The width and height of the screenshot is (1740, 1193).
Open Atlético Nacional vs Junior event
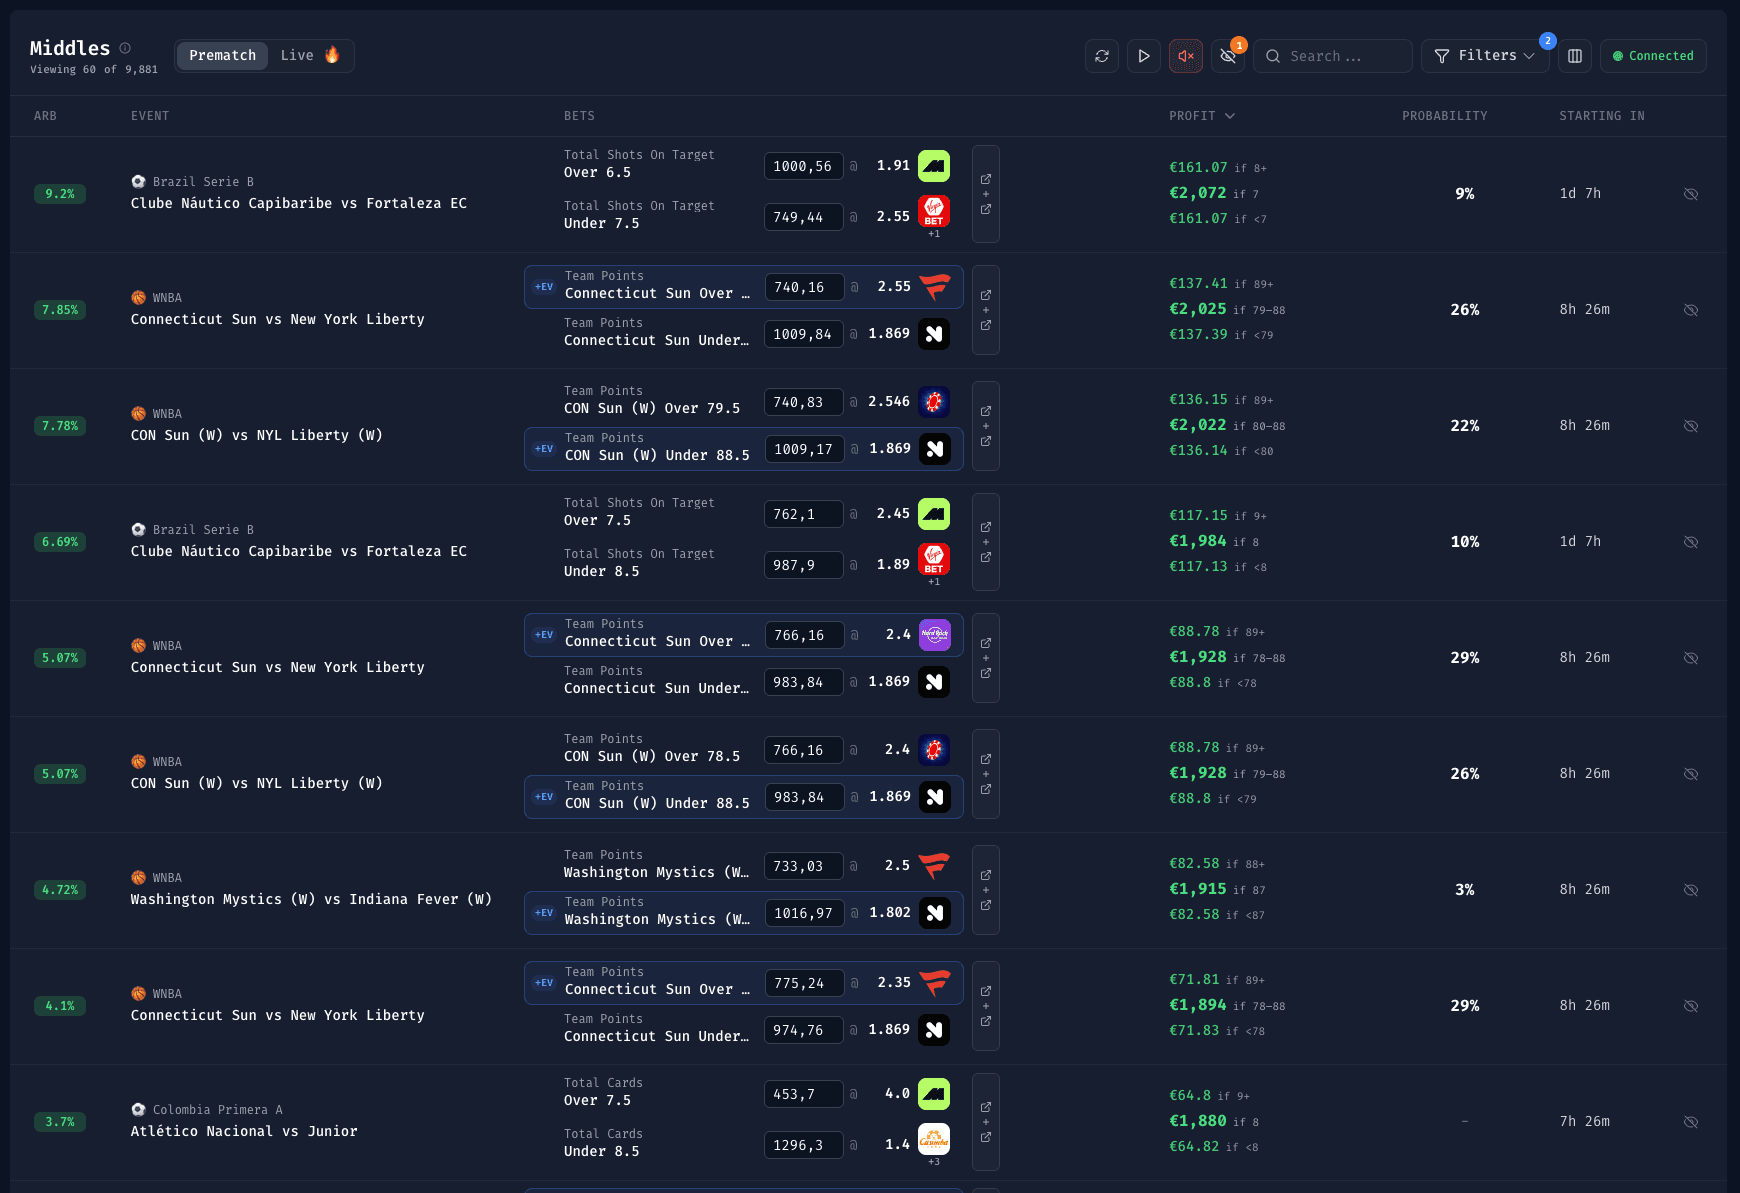244,1131
